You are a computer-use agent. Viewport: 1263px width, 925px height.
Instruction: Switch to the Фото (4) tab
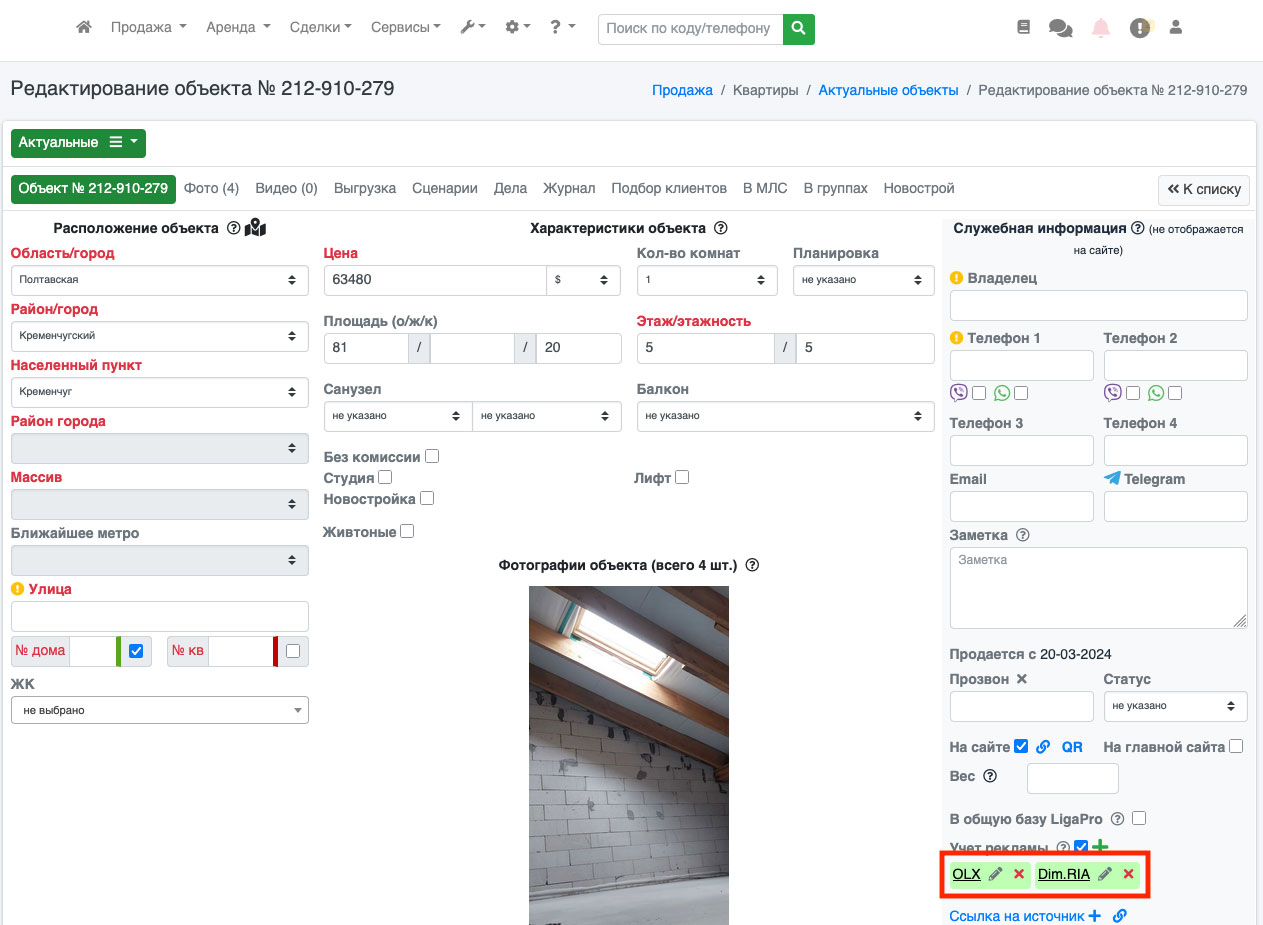[211, 188]
